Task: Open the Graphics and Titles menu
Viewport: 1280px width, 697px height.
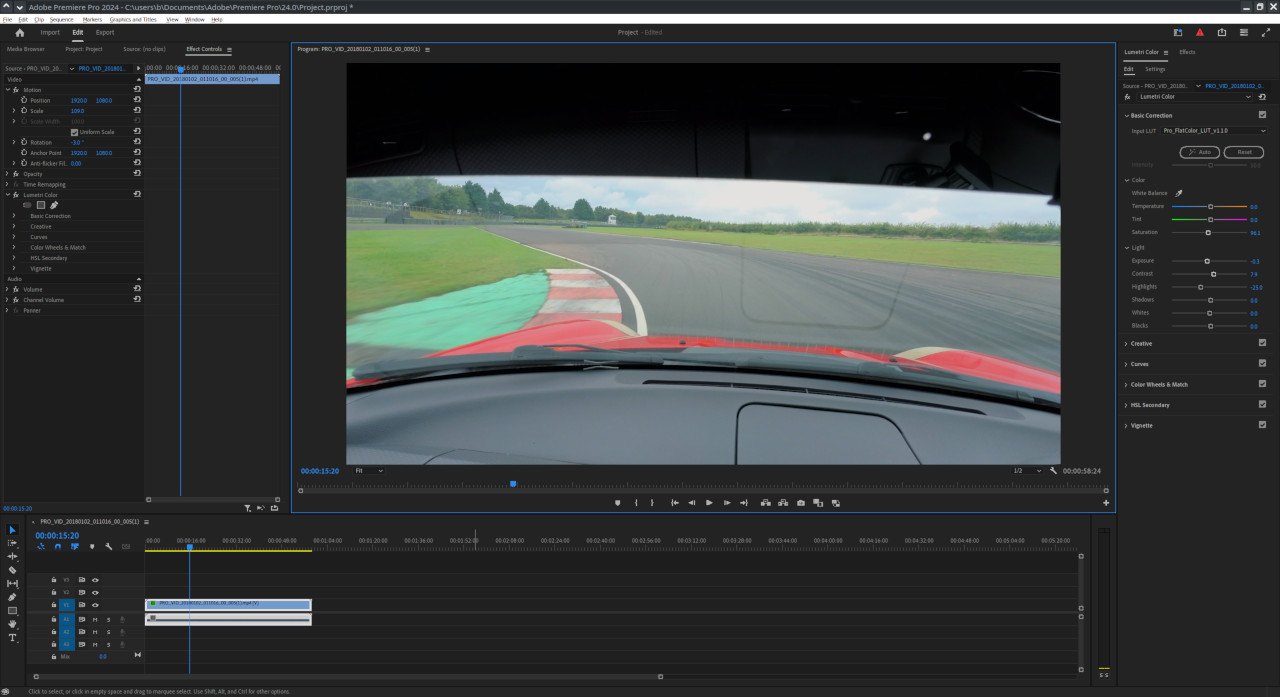Action: pyautogui.click(x=133, y=19)
